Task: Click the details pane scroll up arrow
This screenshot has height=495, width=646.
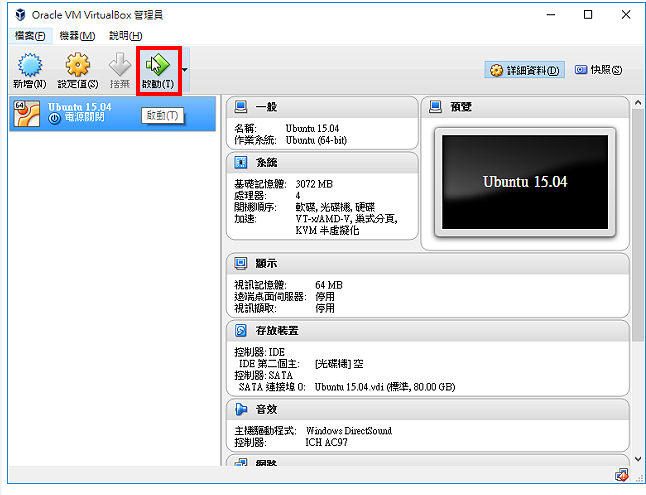Action: (638, 102)
